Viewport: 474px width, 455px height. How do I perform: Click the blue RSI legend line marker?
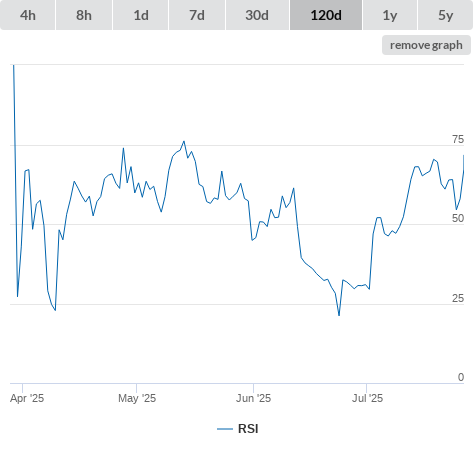point(225,429)
